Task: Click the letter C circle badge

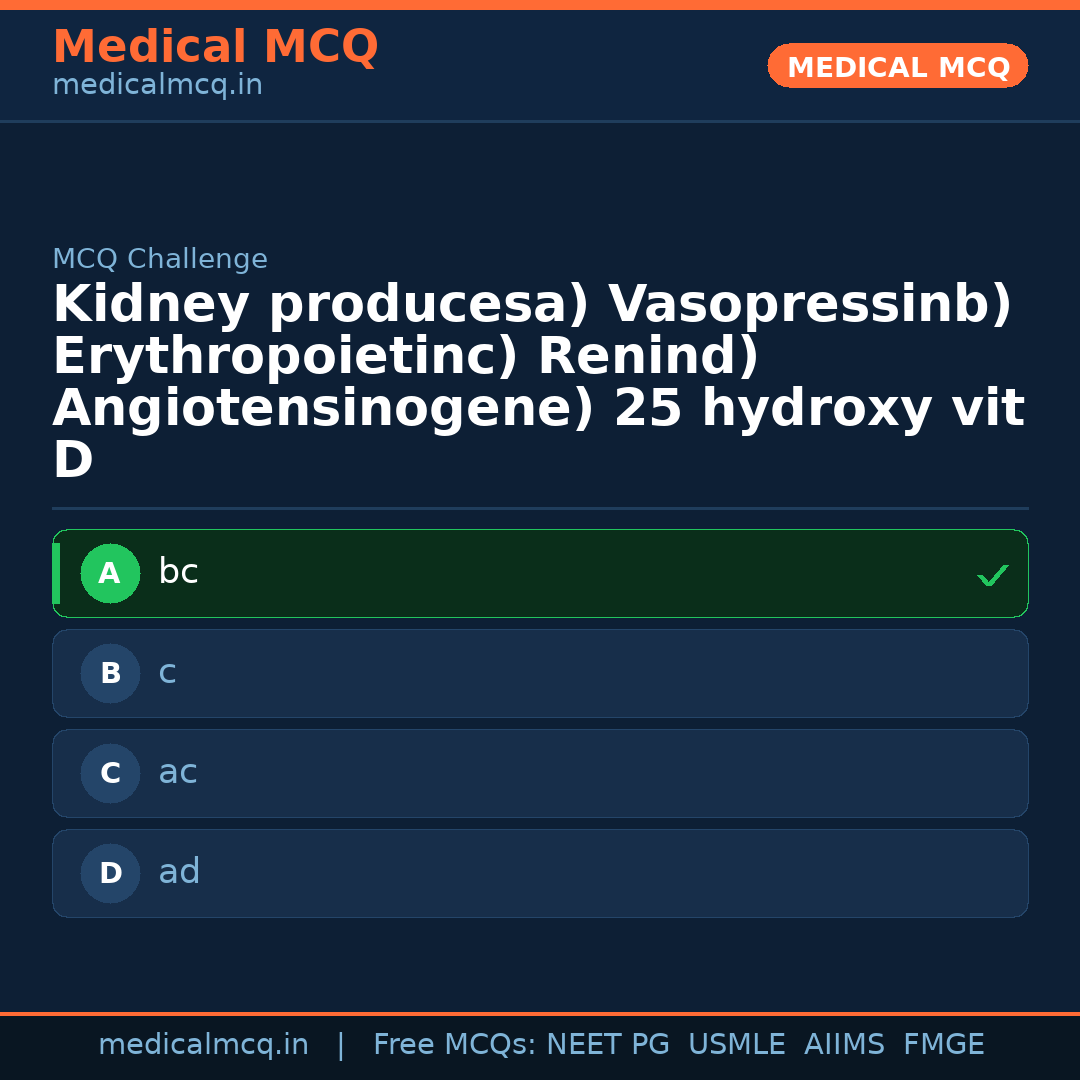Action: coord(110,774)
